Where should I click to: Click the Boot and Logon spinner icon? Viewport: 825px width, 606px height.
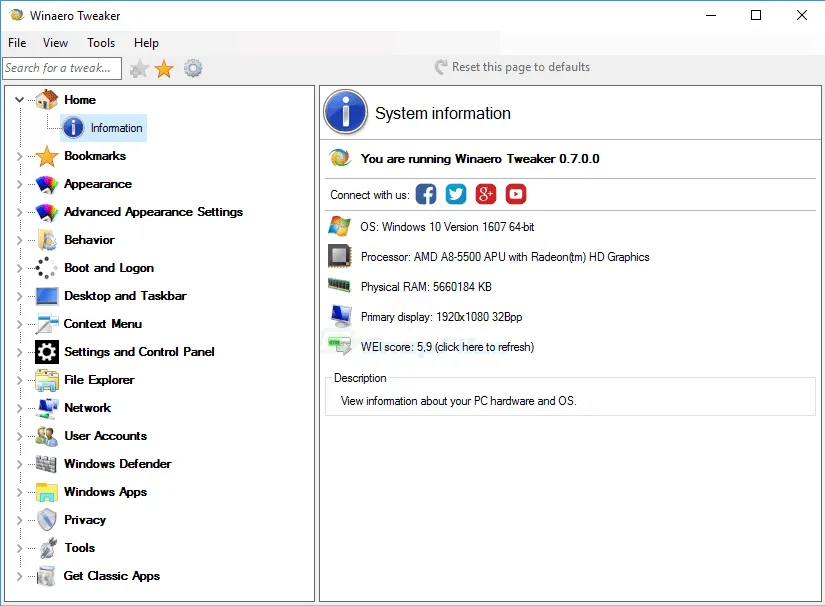point(47,268)
